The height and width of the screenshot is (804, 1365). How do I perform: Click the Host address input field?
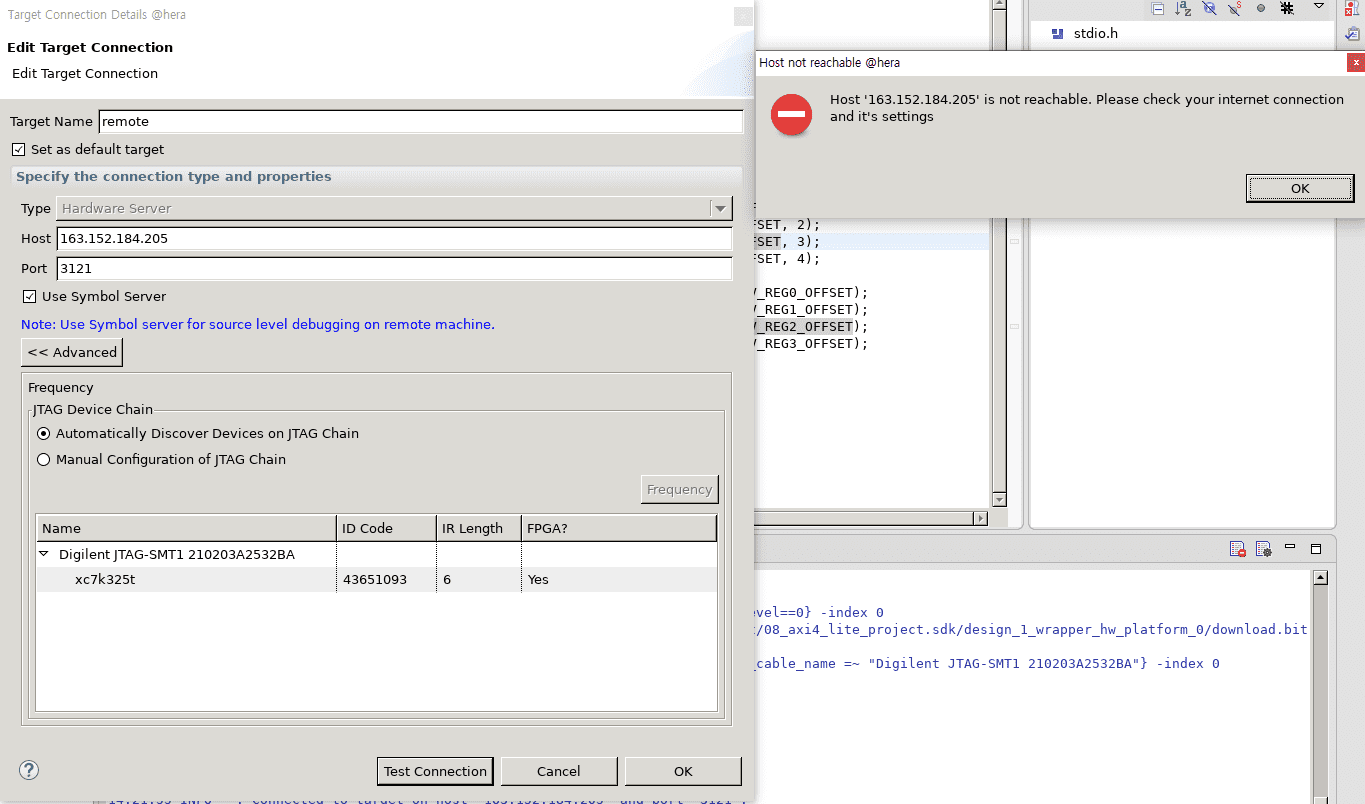(394, 239)
